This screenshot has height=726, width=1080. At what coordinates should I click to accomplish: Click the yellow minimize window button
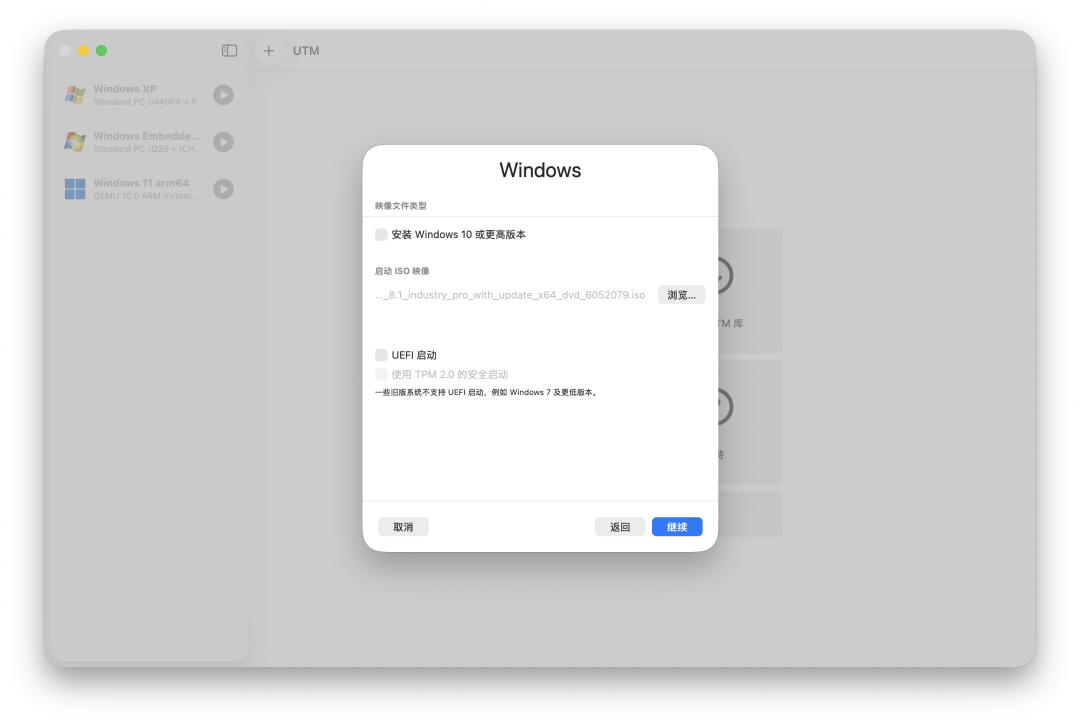coord(83,51)
